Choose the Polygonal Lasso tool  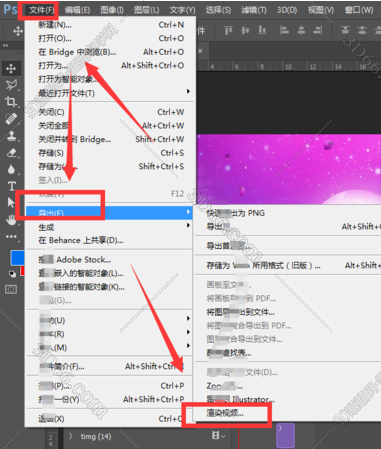(11, 85)
